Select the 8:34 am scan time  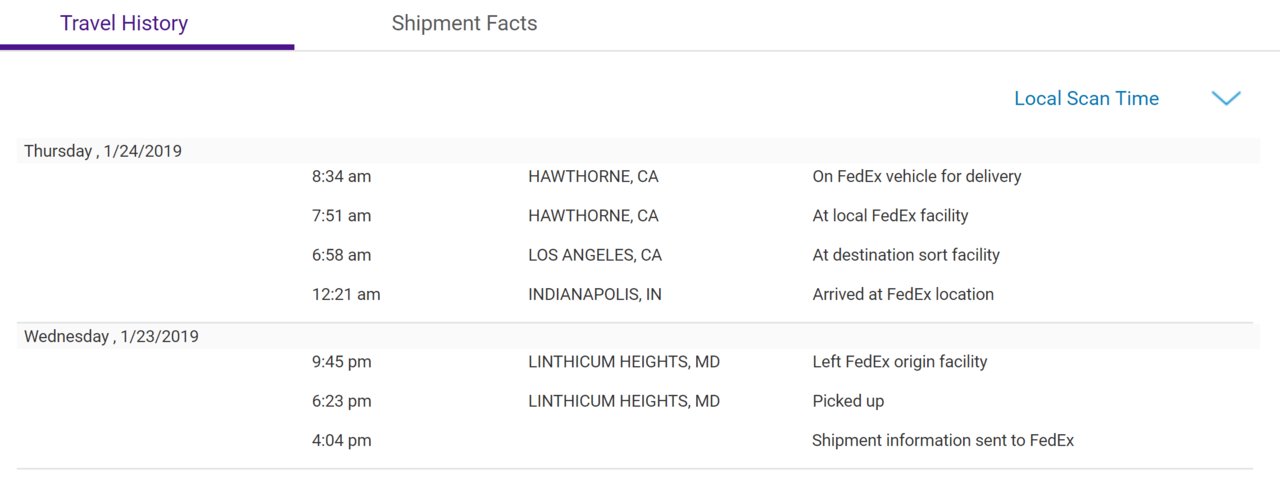341,176
